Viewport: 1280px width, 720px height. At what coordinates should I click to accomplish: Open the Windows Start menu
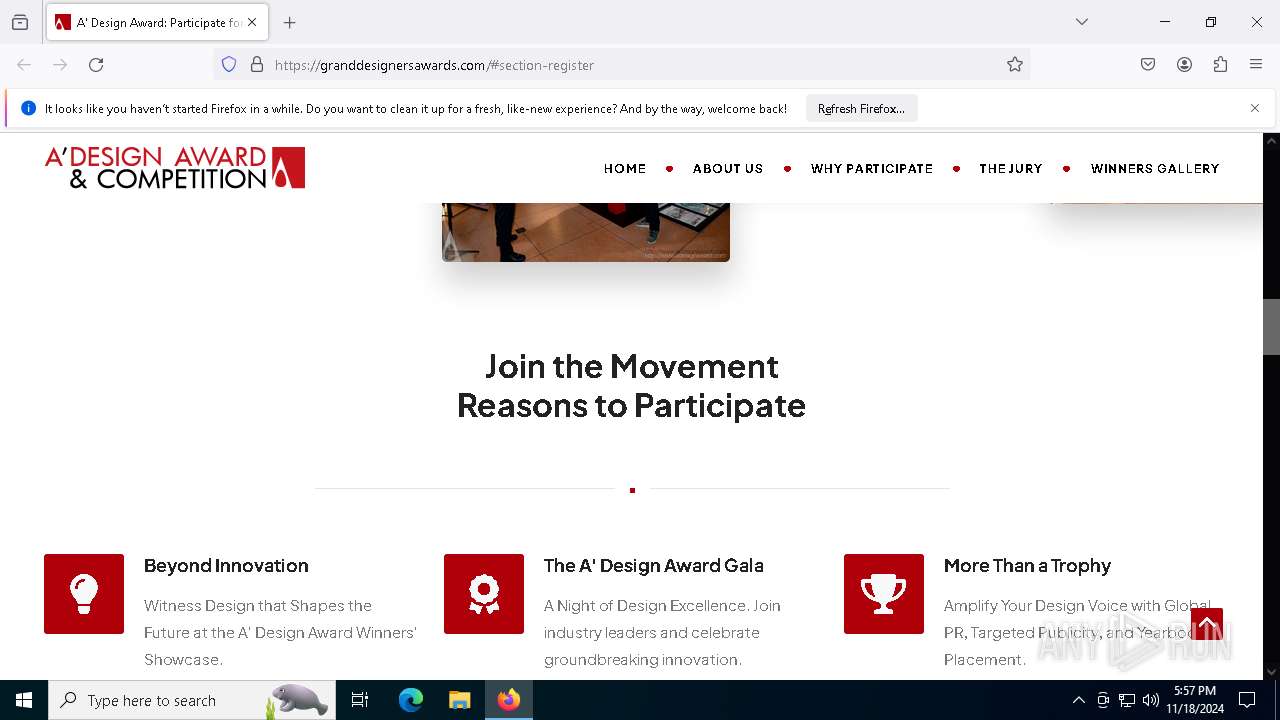click(24, 700)
